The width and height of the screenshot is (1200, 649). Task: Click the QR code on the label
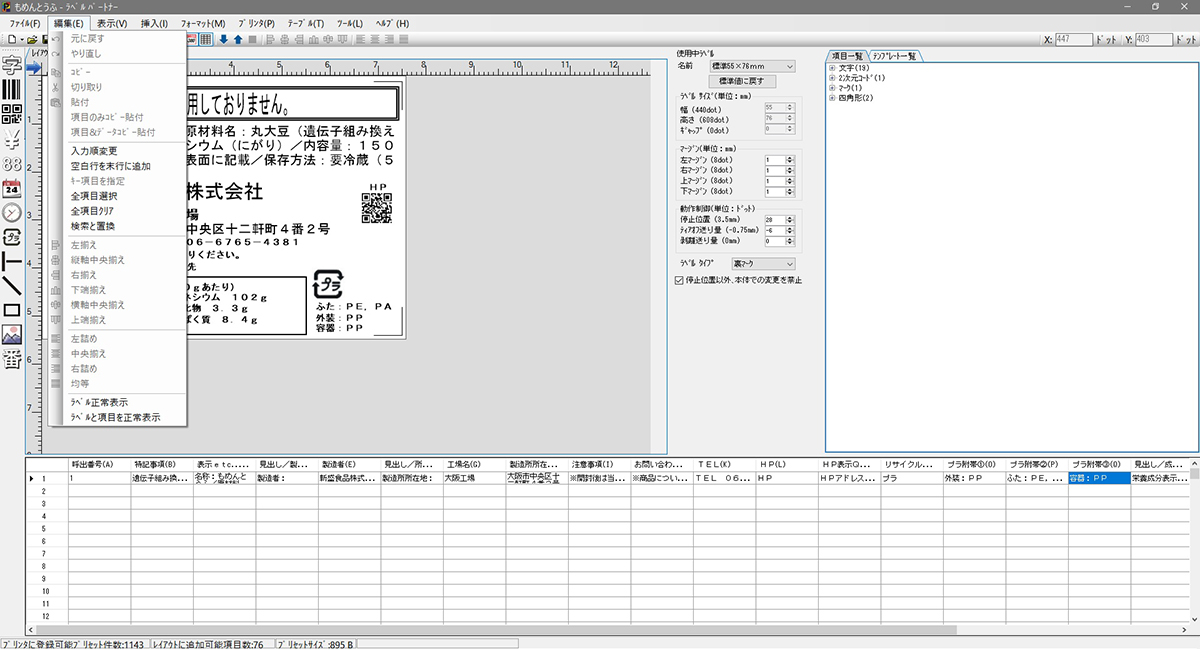[376, 207]
